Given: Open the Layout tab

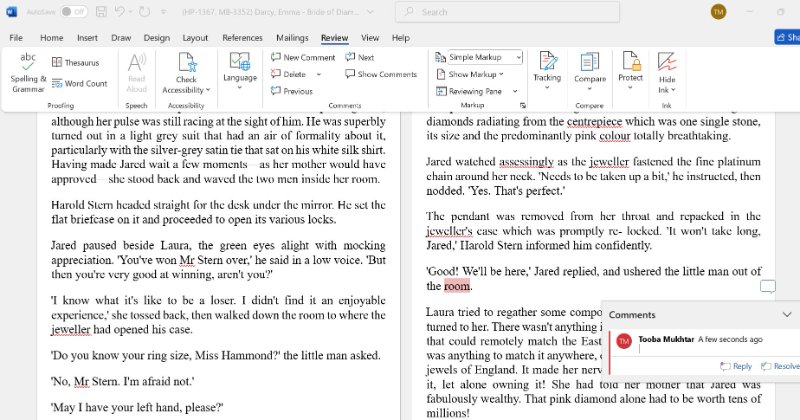Looking at the screenshot, I should tap(195, 38).
